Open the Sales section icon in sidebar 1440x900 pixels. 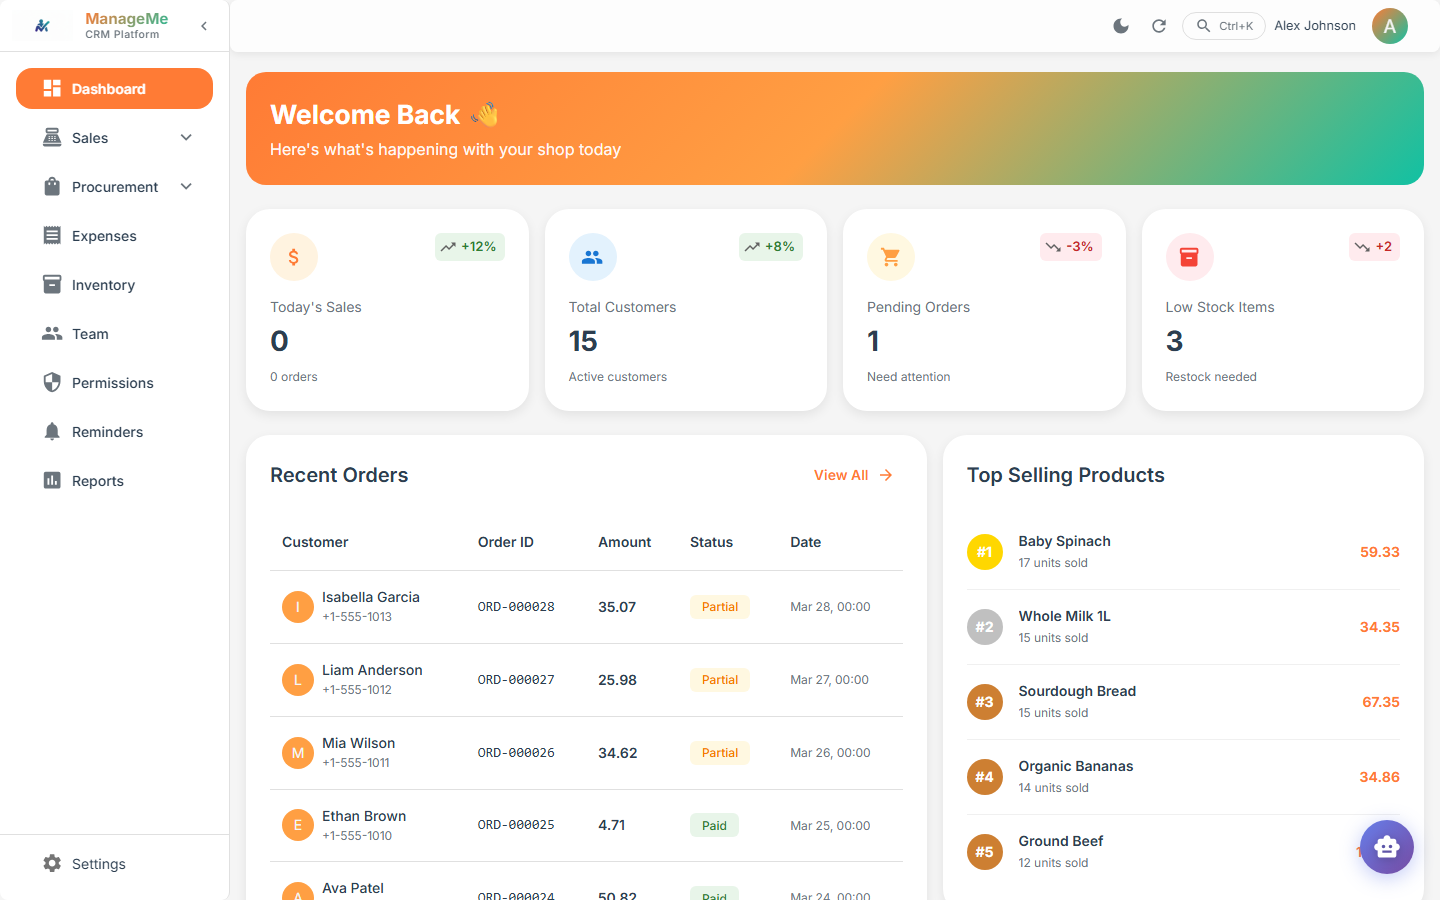tap(52, 137)
